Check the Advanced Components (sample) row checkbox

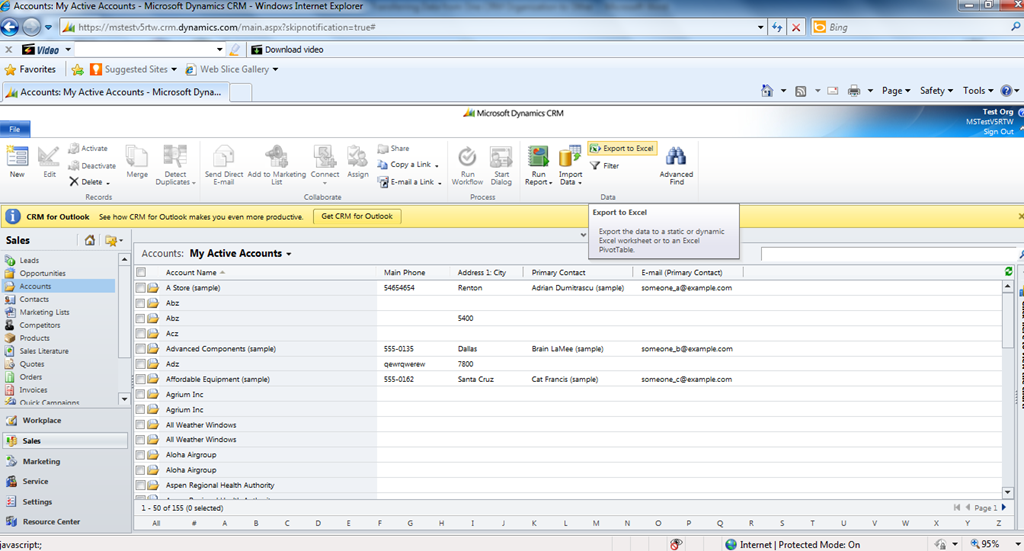141,349
